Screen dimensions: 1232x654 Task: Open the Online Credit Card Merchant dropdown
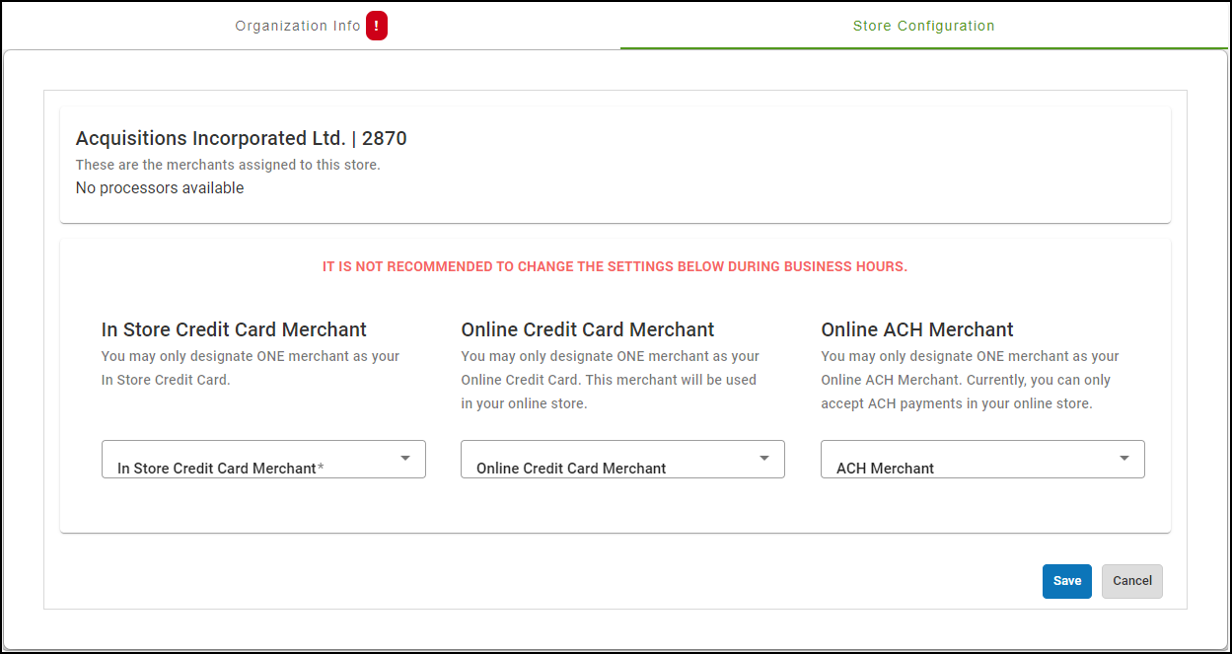(x=610, y=460)
